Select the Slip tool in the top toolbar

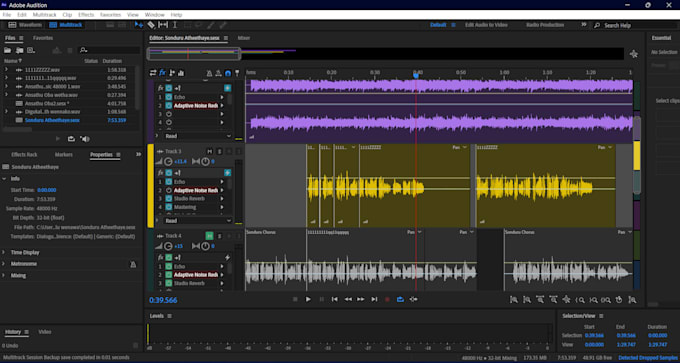163,25
